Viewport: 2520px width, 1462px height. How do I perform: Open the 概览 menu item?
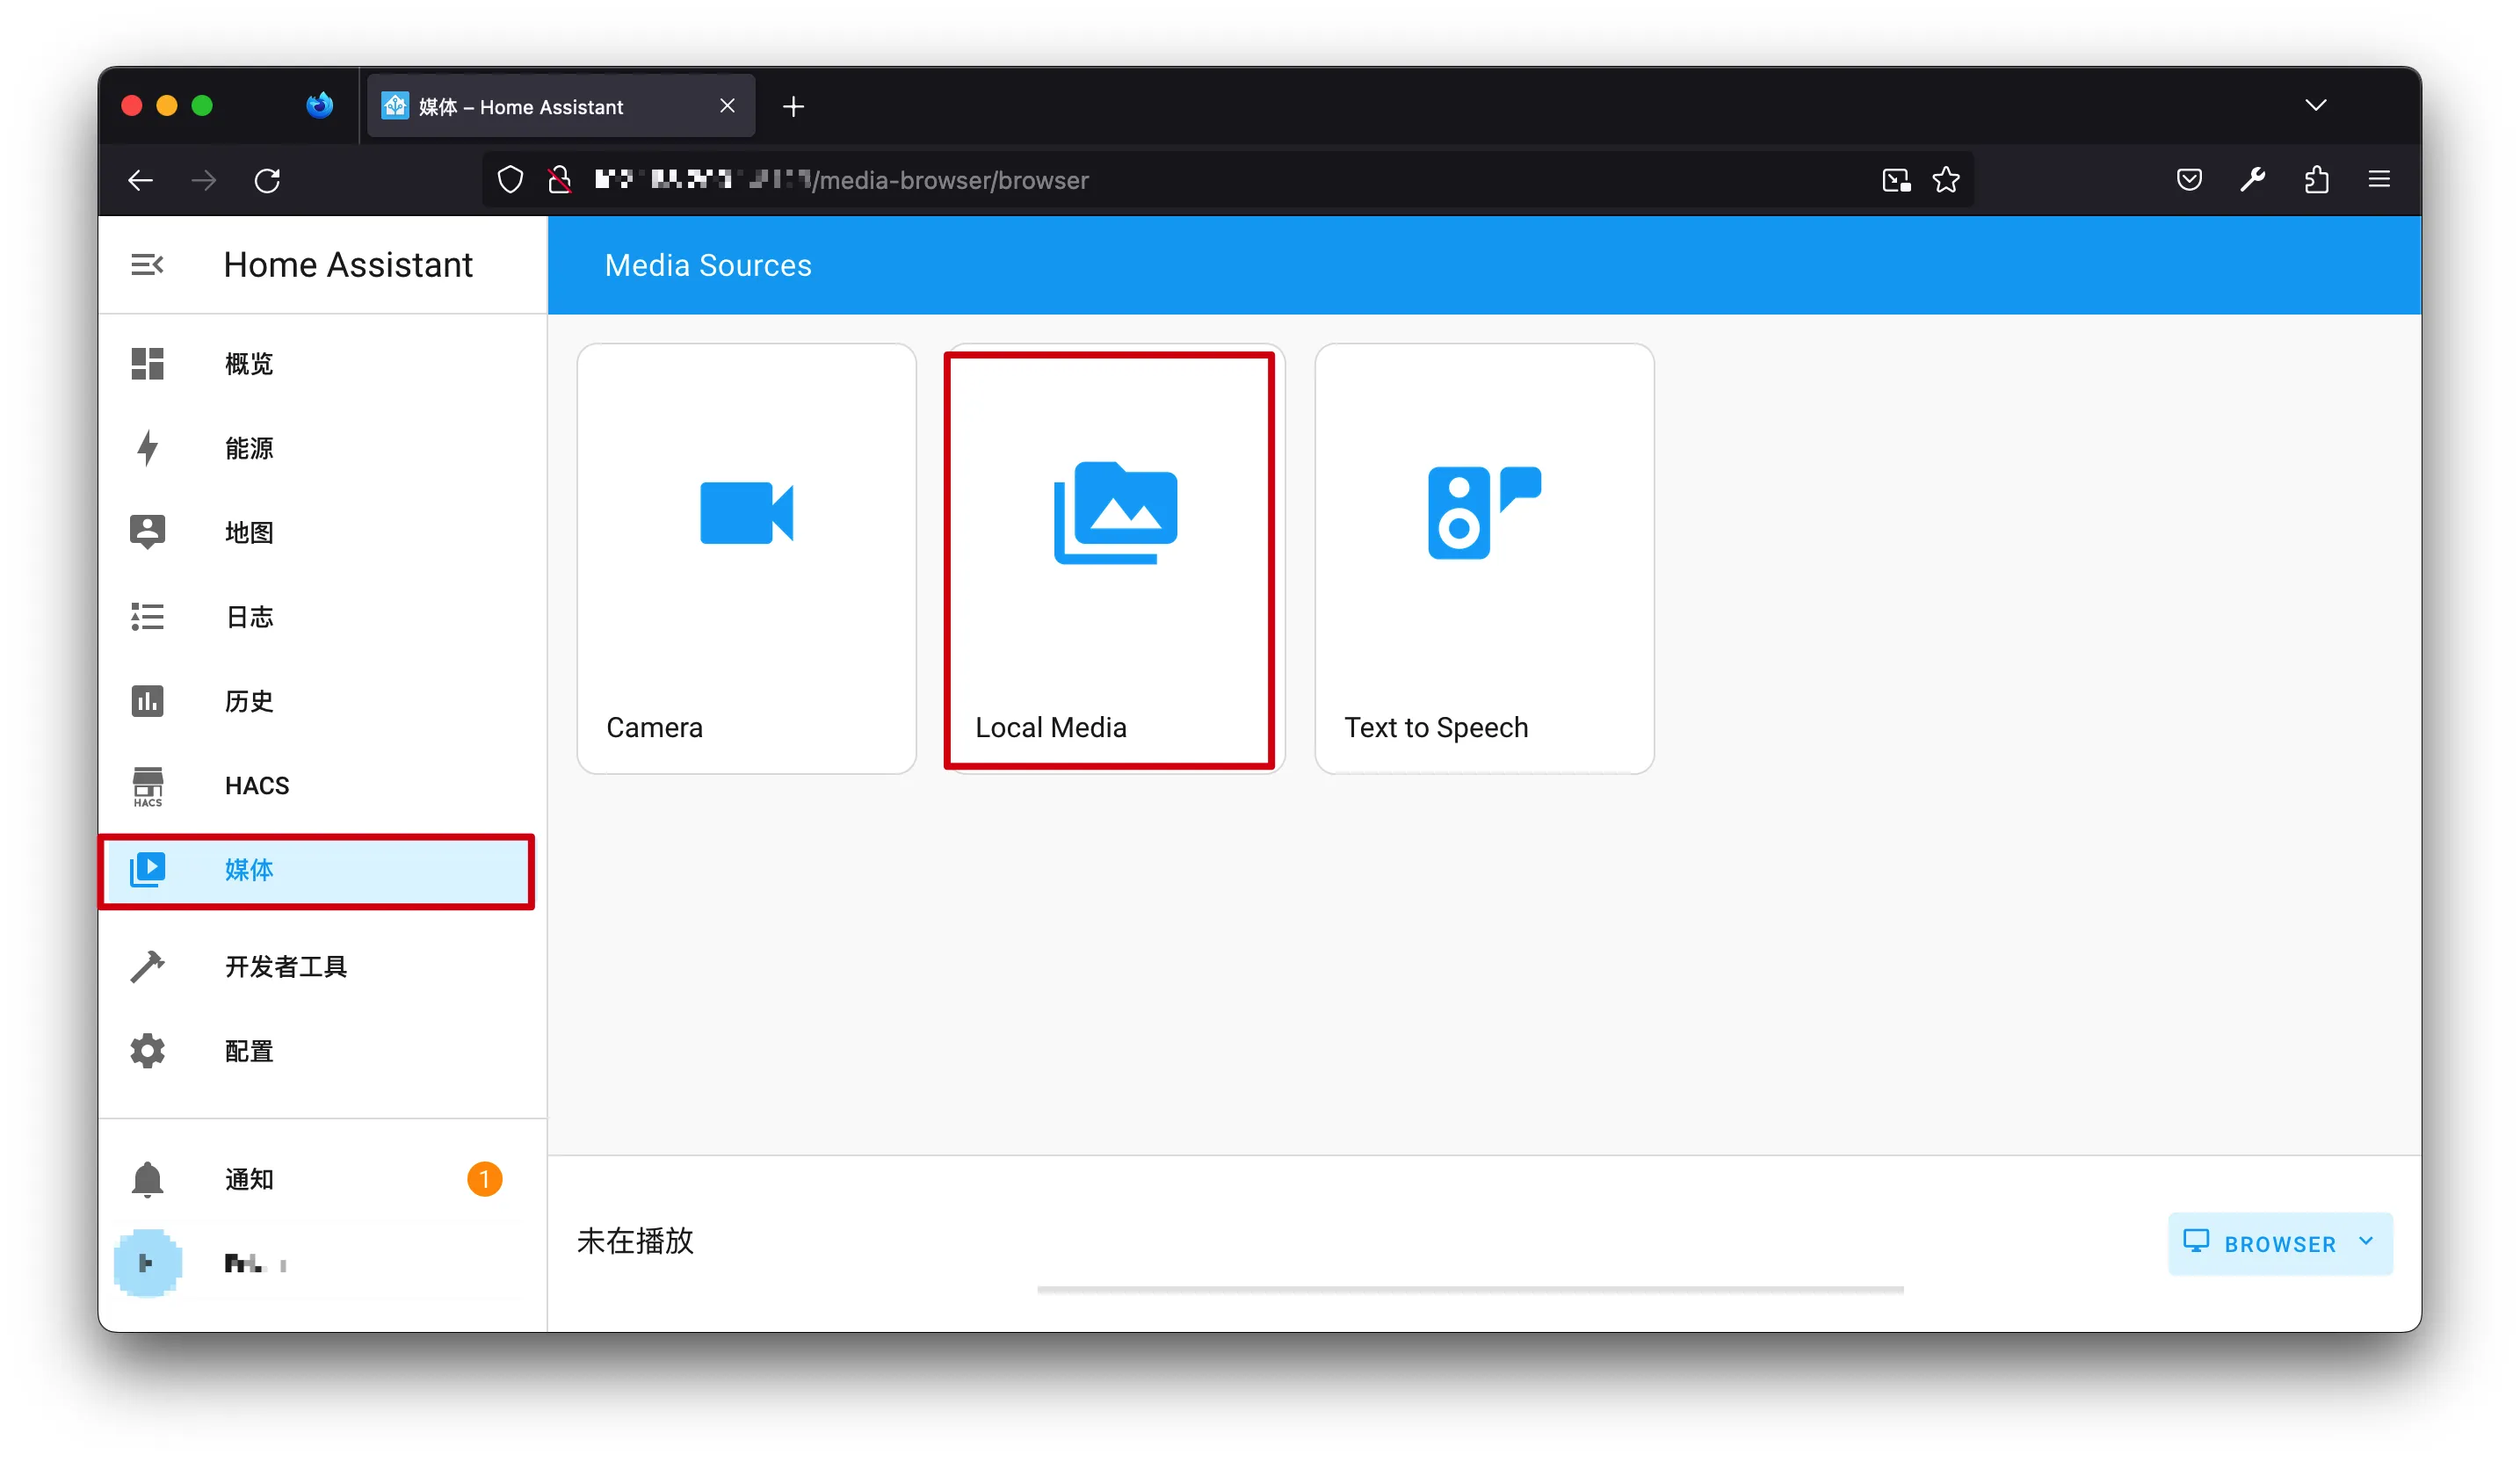pos(322,364)
